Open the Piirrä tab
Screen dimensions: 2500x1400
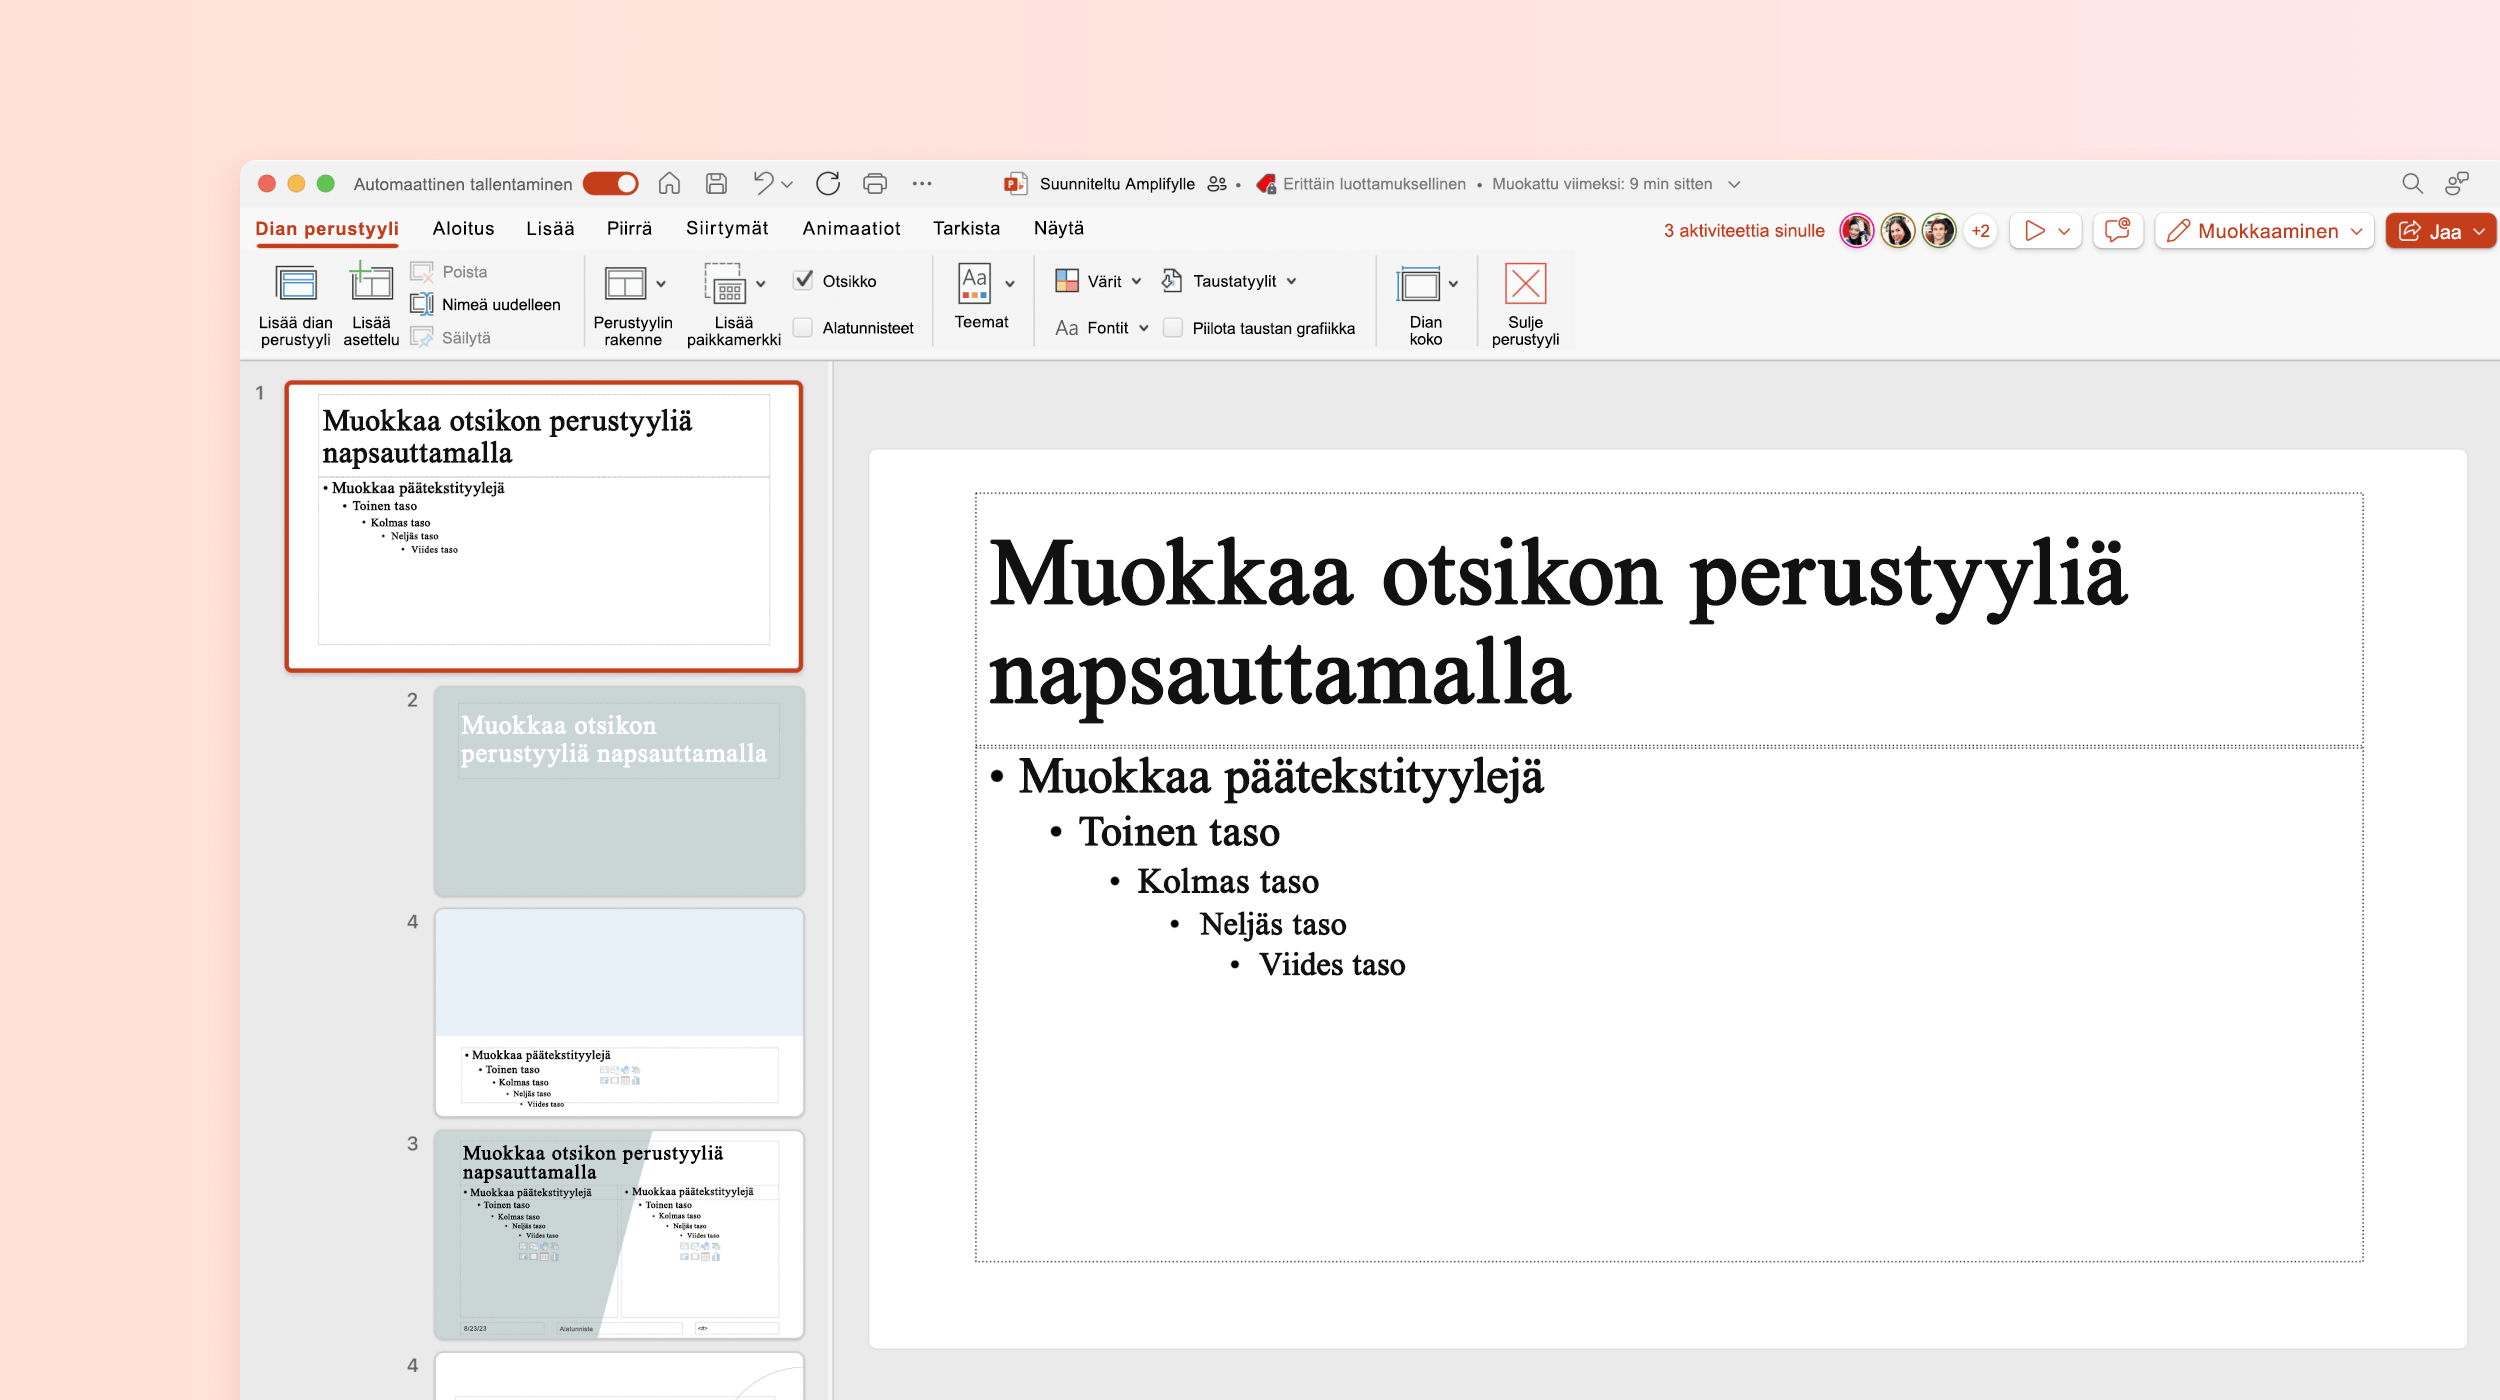coord(629,228)
